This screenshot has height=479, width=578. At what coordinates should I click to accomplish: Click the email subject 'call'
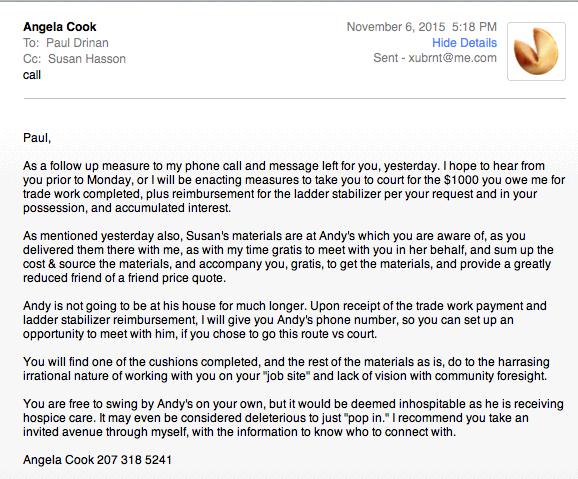tap(32, 75)
